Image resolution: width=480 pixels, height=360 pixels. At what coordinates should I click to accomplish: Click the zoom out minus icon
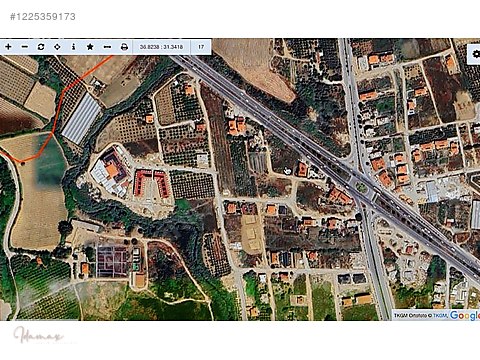[25, 47]
